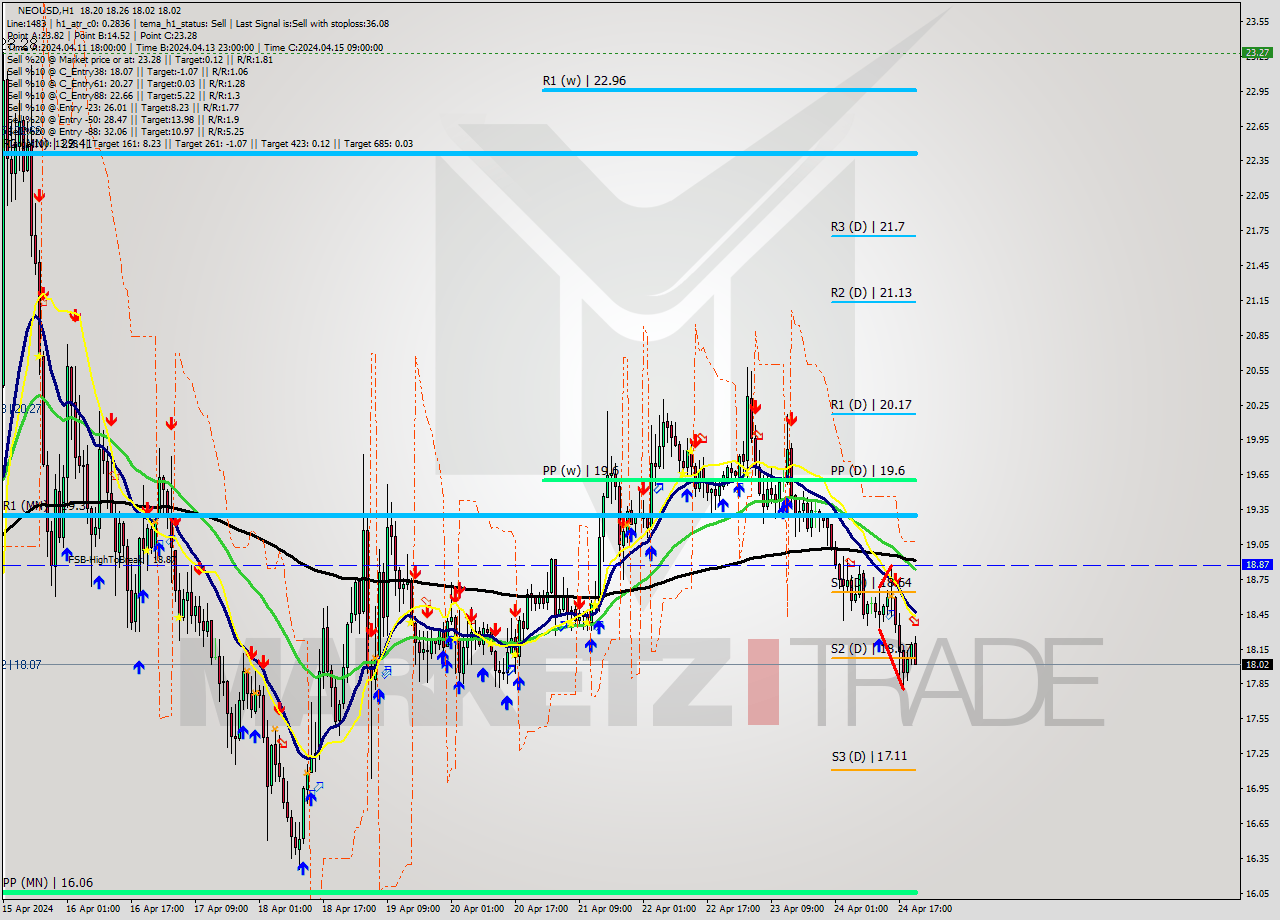Click the 22.95 price scale value
Viewport: 1280px width, 920px height.
click(x=1257, y=91)
